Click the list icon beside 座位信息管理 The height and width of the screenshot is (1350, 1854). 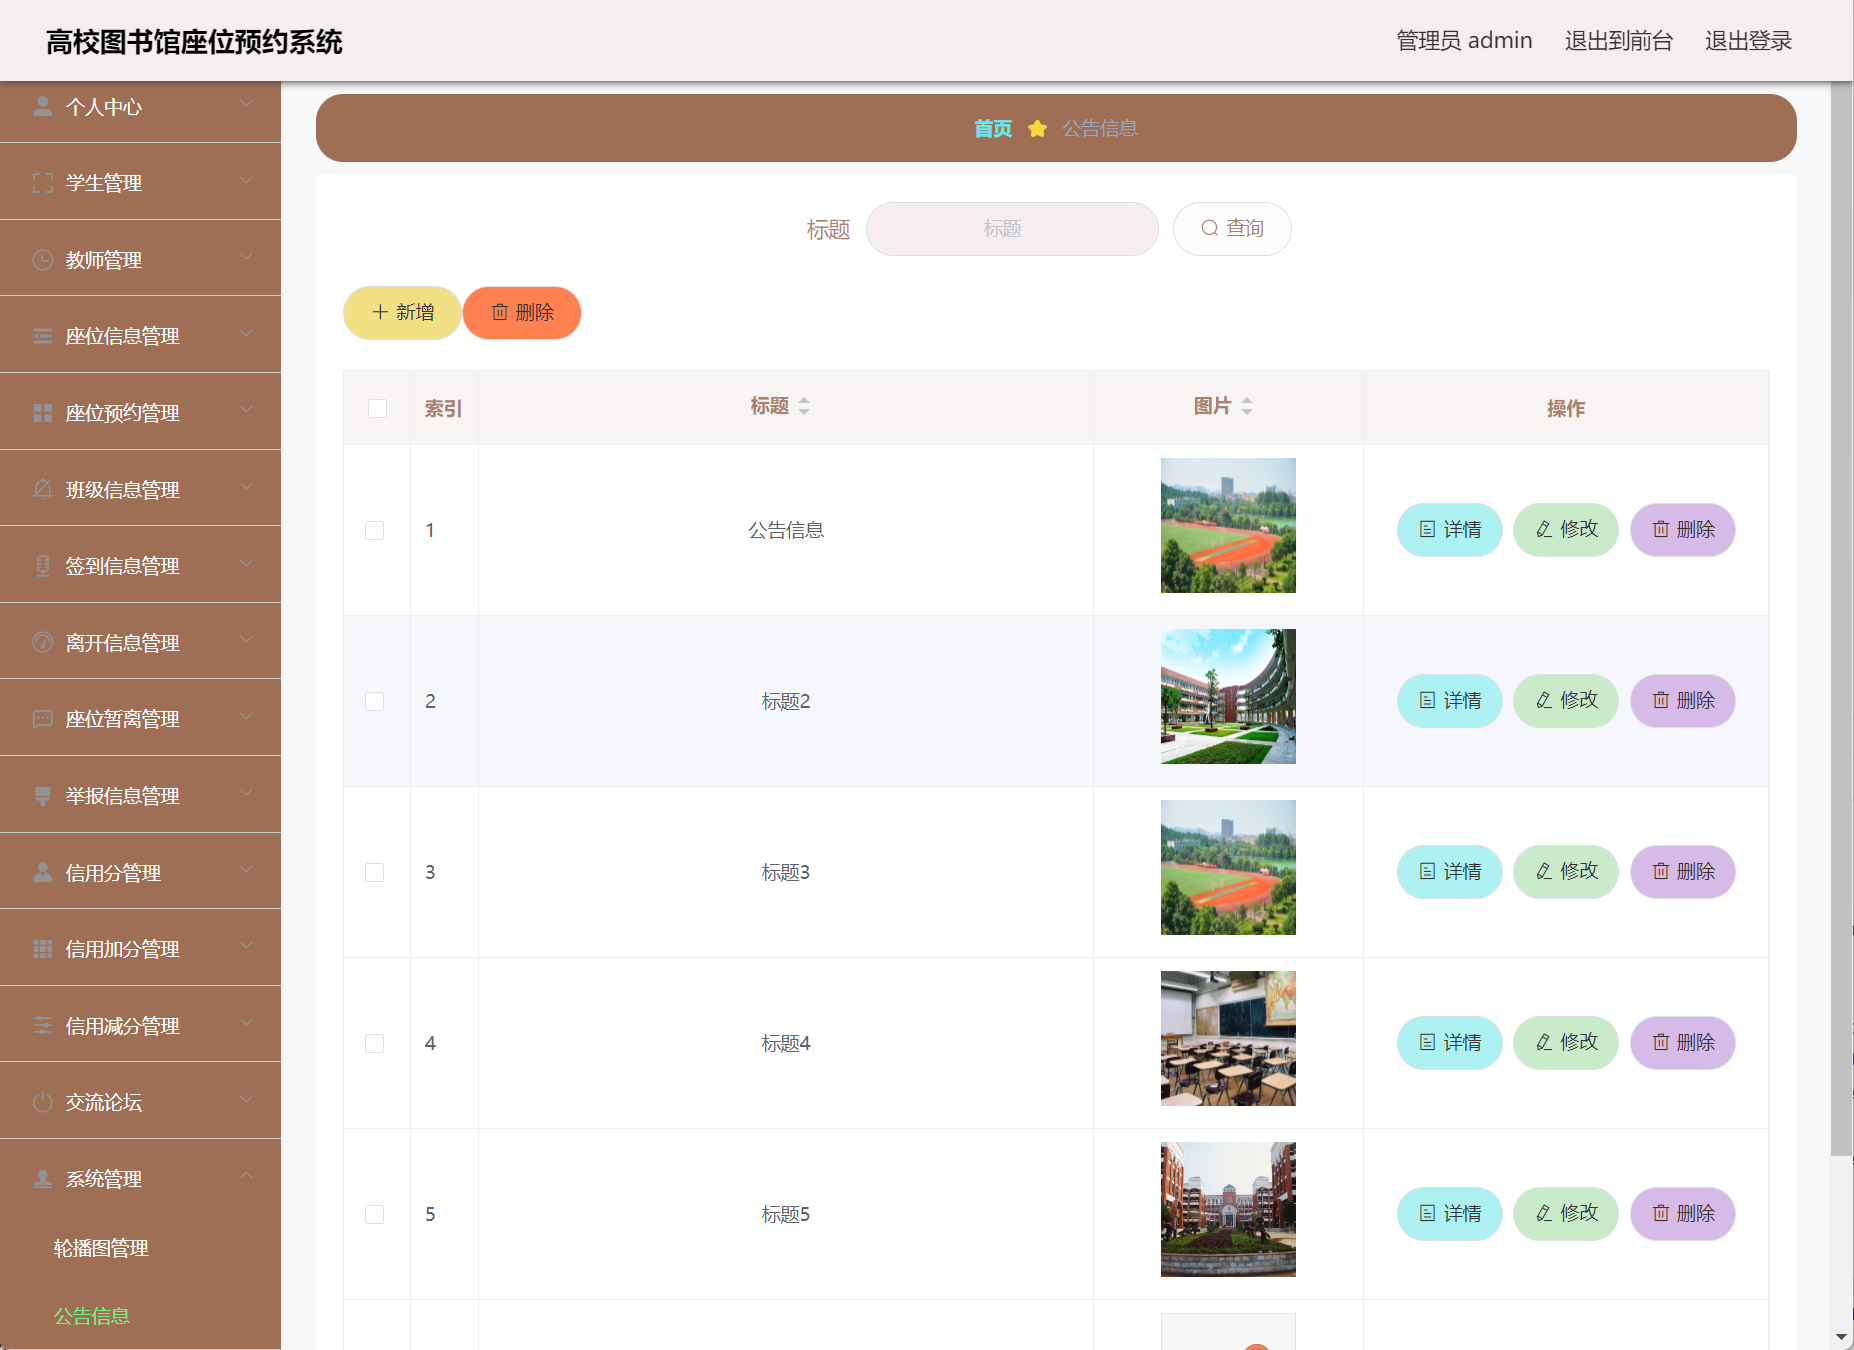coord(43,336)
